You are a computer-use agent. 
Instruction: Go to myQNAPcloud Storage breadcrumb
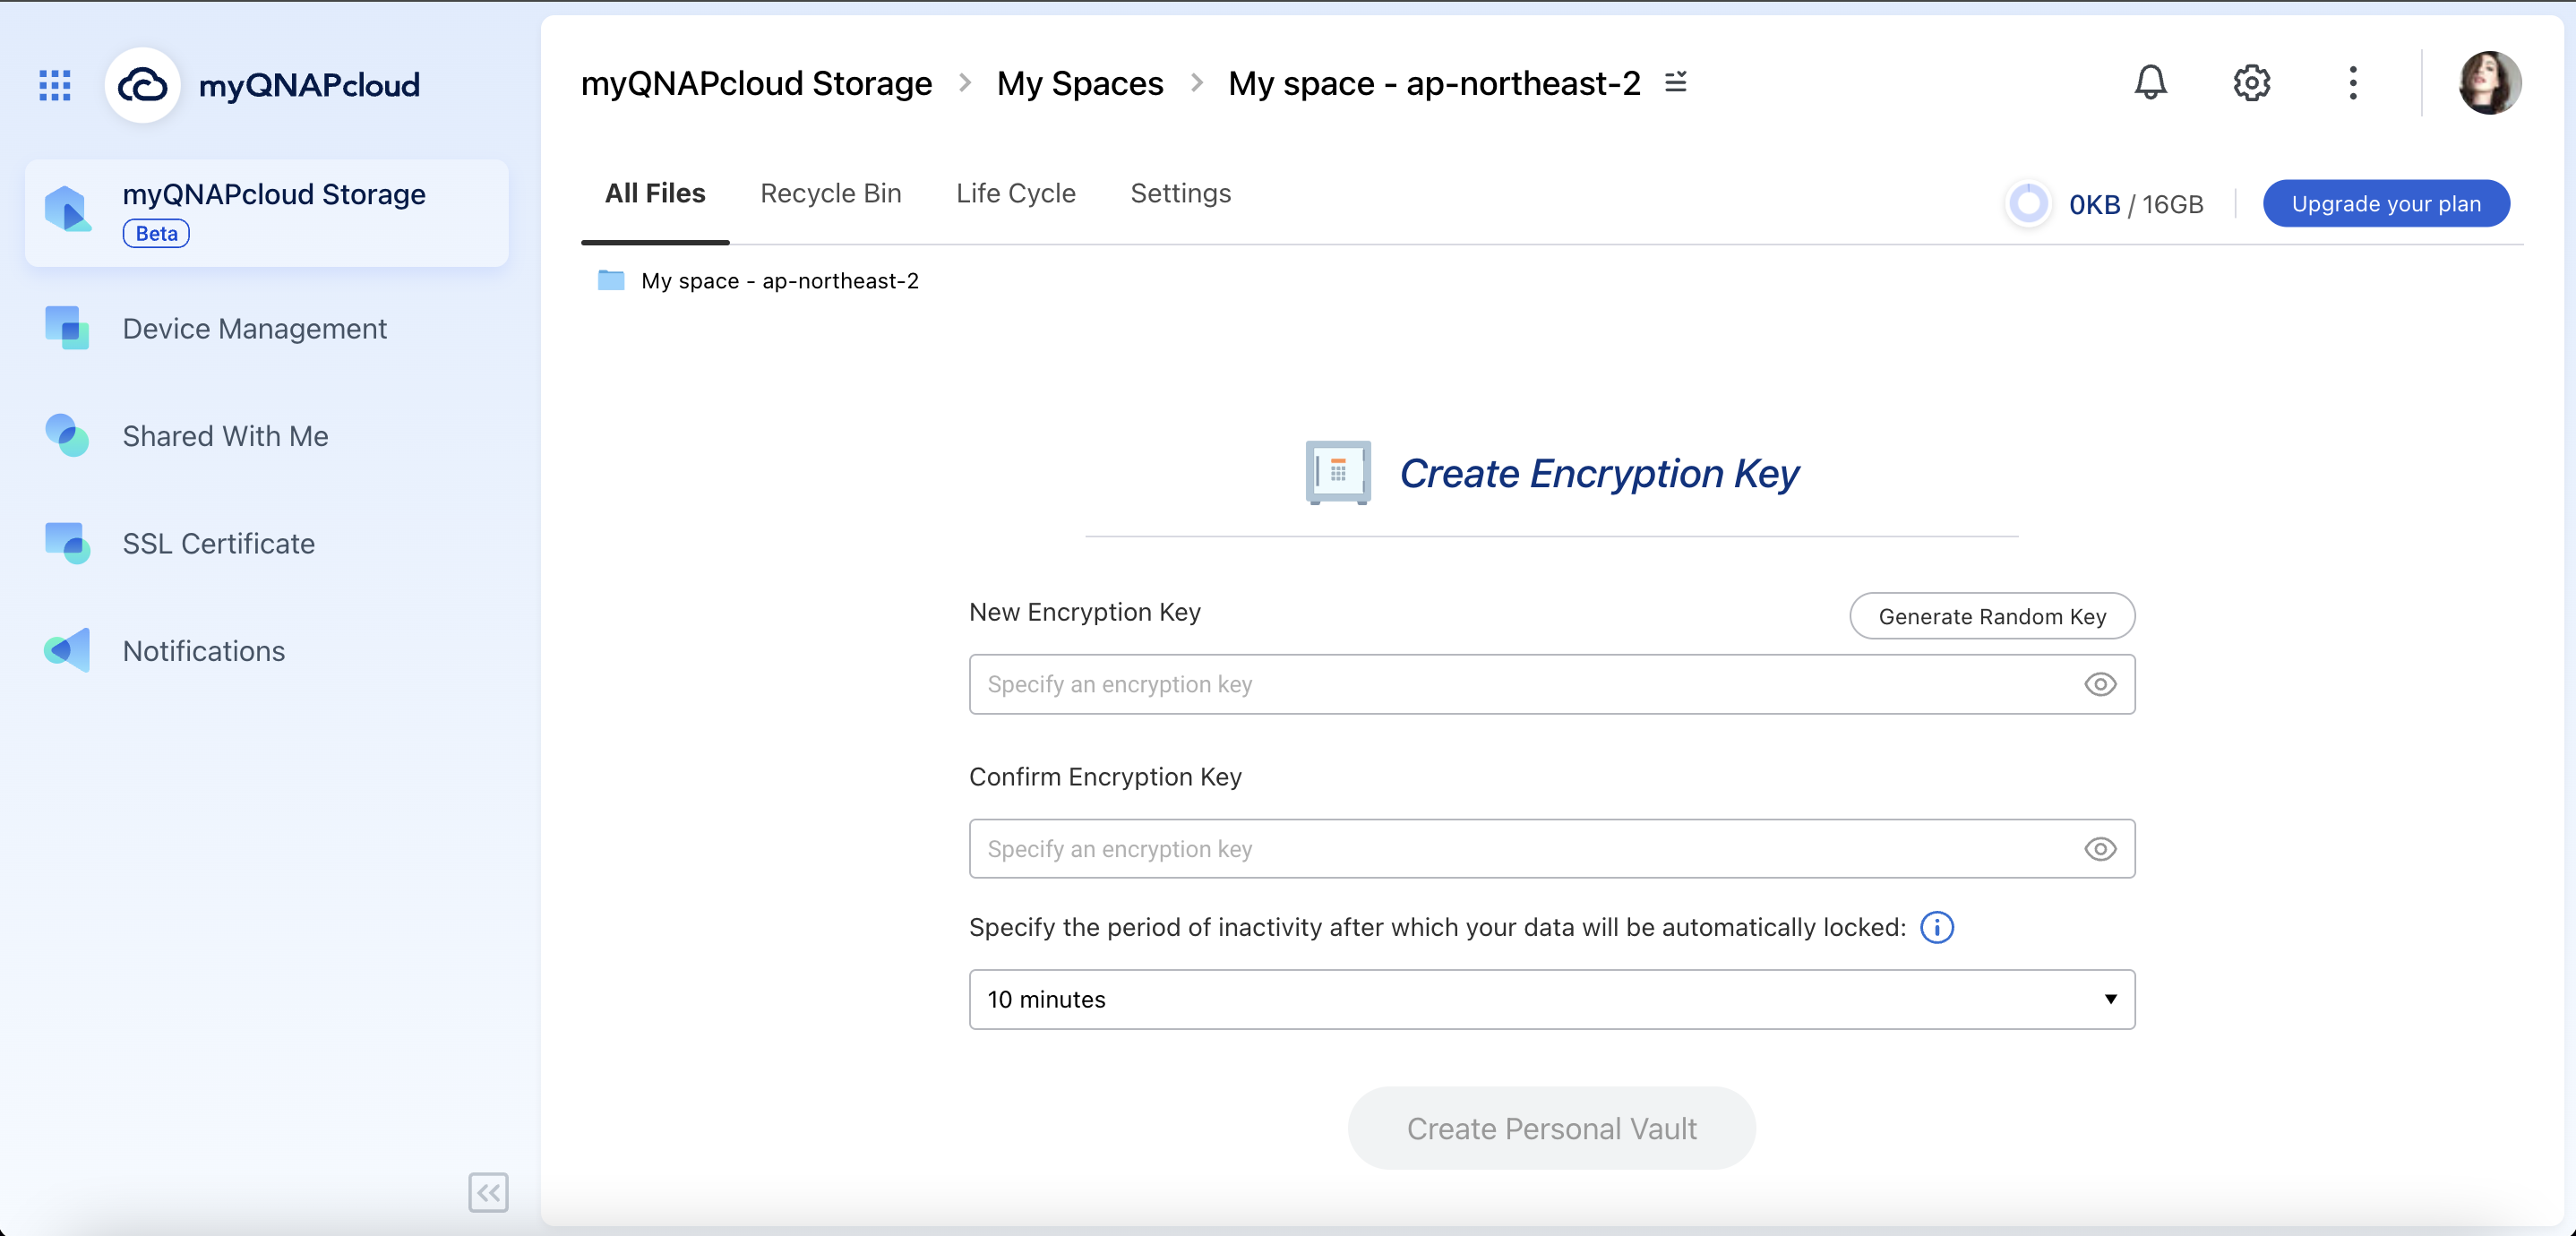tap(756, 82)
